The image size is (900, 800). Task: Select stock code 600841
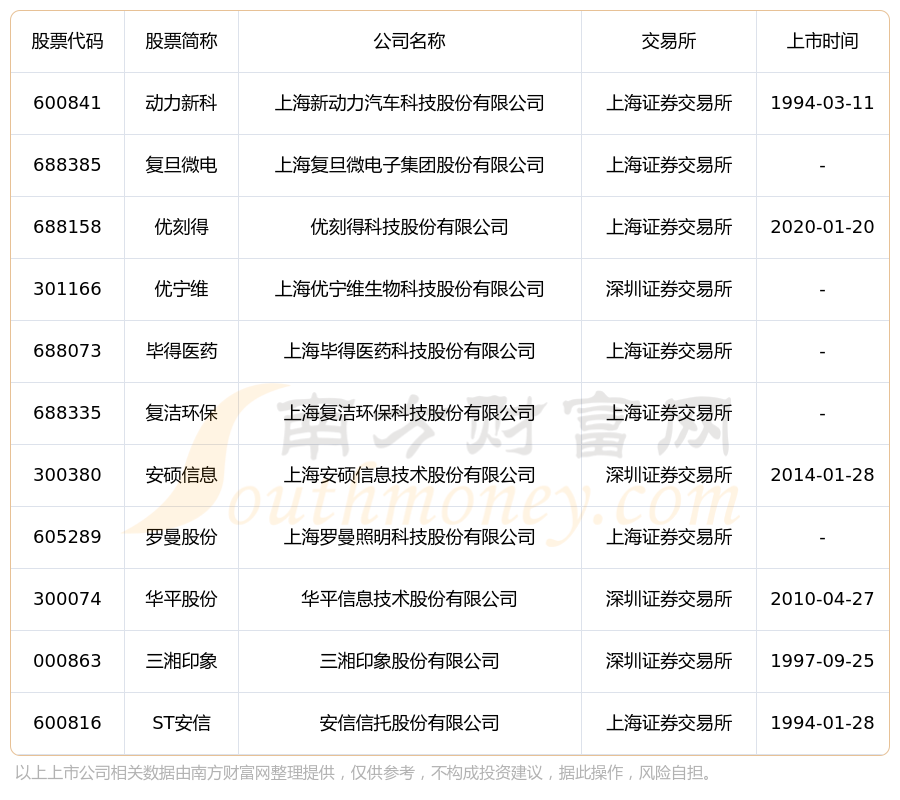click(67, 103)
